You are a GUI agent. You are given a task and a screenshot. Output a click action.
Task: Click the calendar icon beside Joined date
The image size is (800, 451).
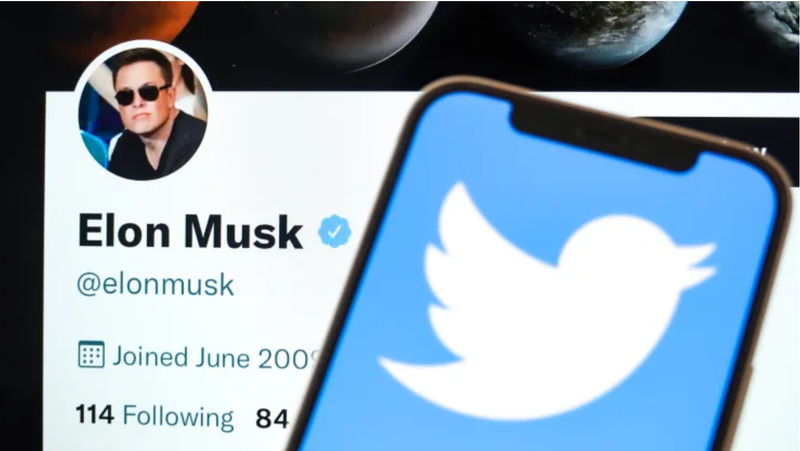pos(91,354)
